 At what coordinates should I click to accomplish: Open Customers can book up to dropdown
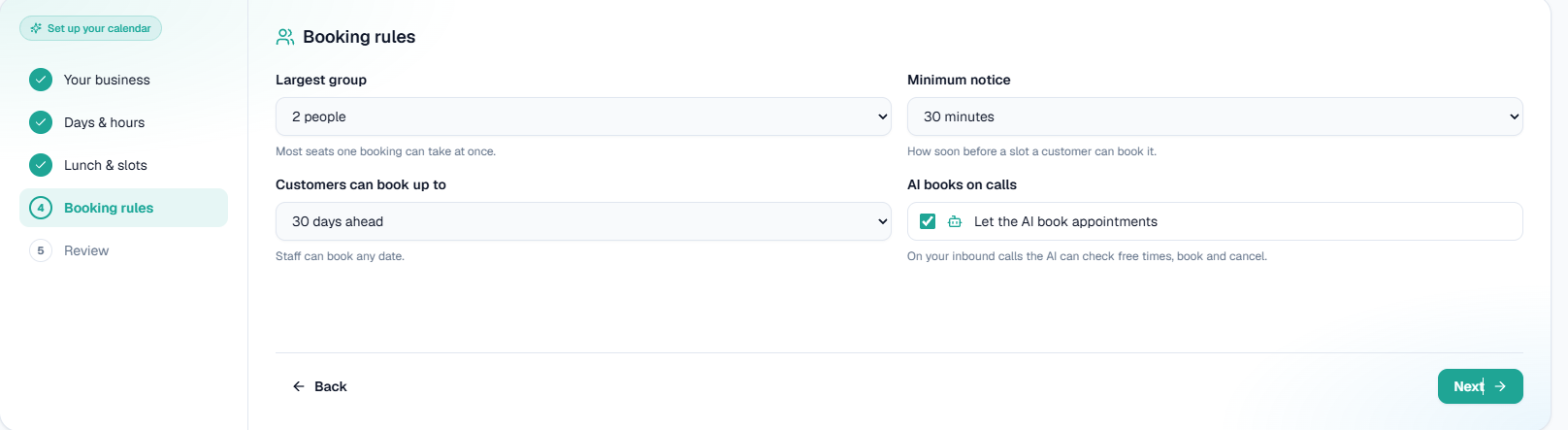tap(583, 221)
